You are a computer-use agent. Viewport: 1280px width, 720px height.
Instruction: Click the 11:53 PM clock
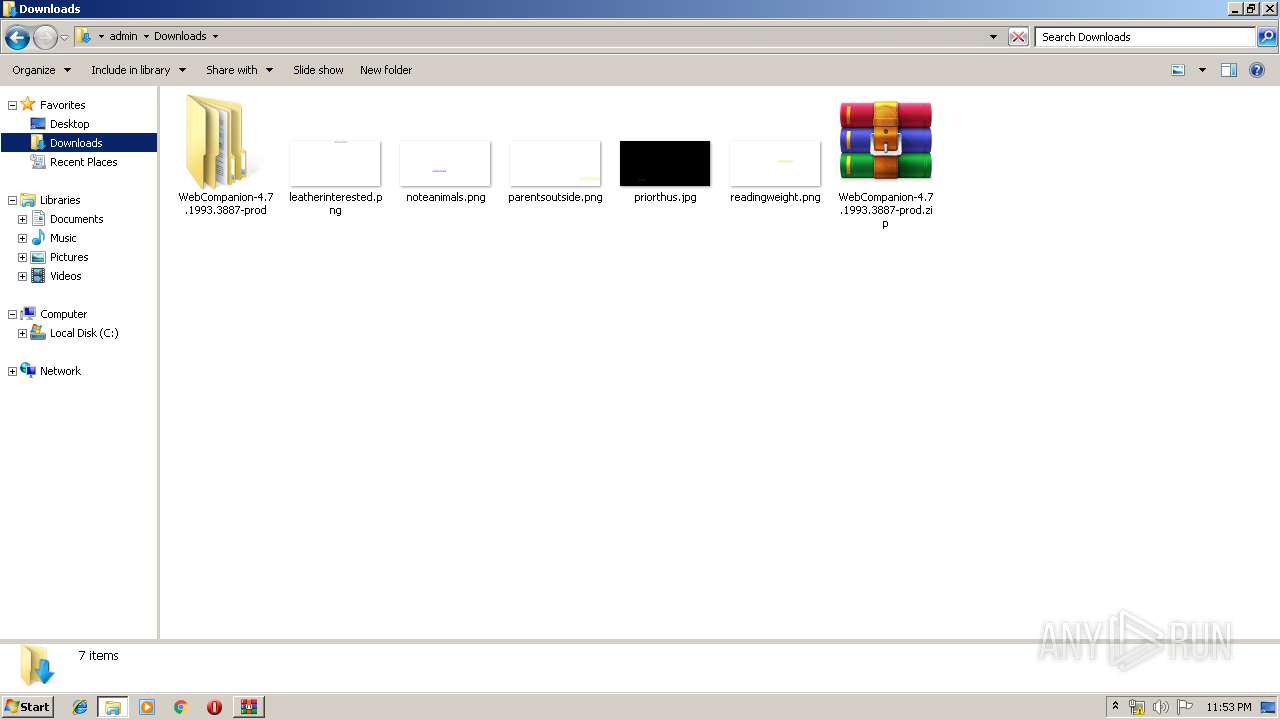[x=1229, y=707]
